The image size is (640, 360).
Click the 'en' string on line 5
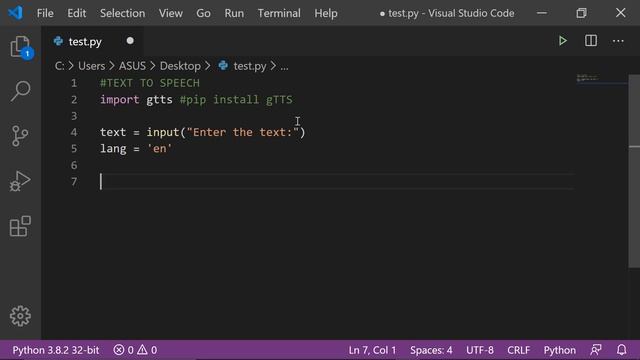coord(160,149)
